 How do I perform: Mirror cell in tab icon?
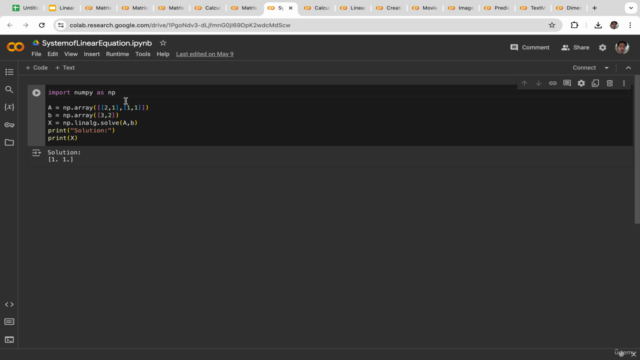(x=596, y=83)
